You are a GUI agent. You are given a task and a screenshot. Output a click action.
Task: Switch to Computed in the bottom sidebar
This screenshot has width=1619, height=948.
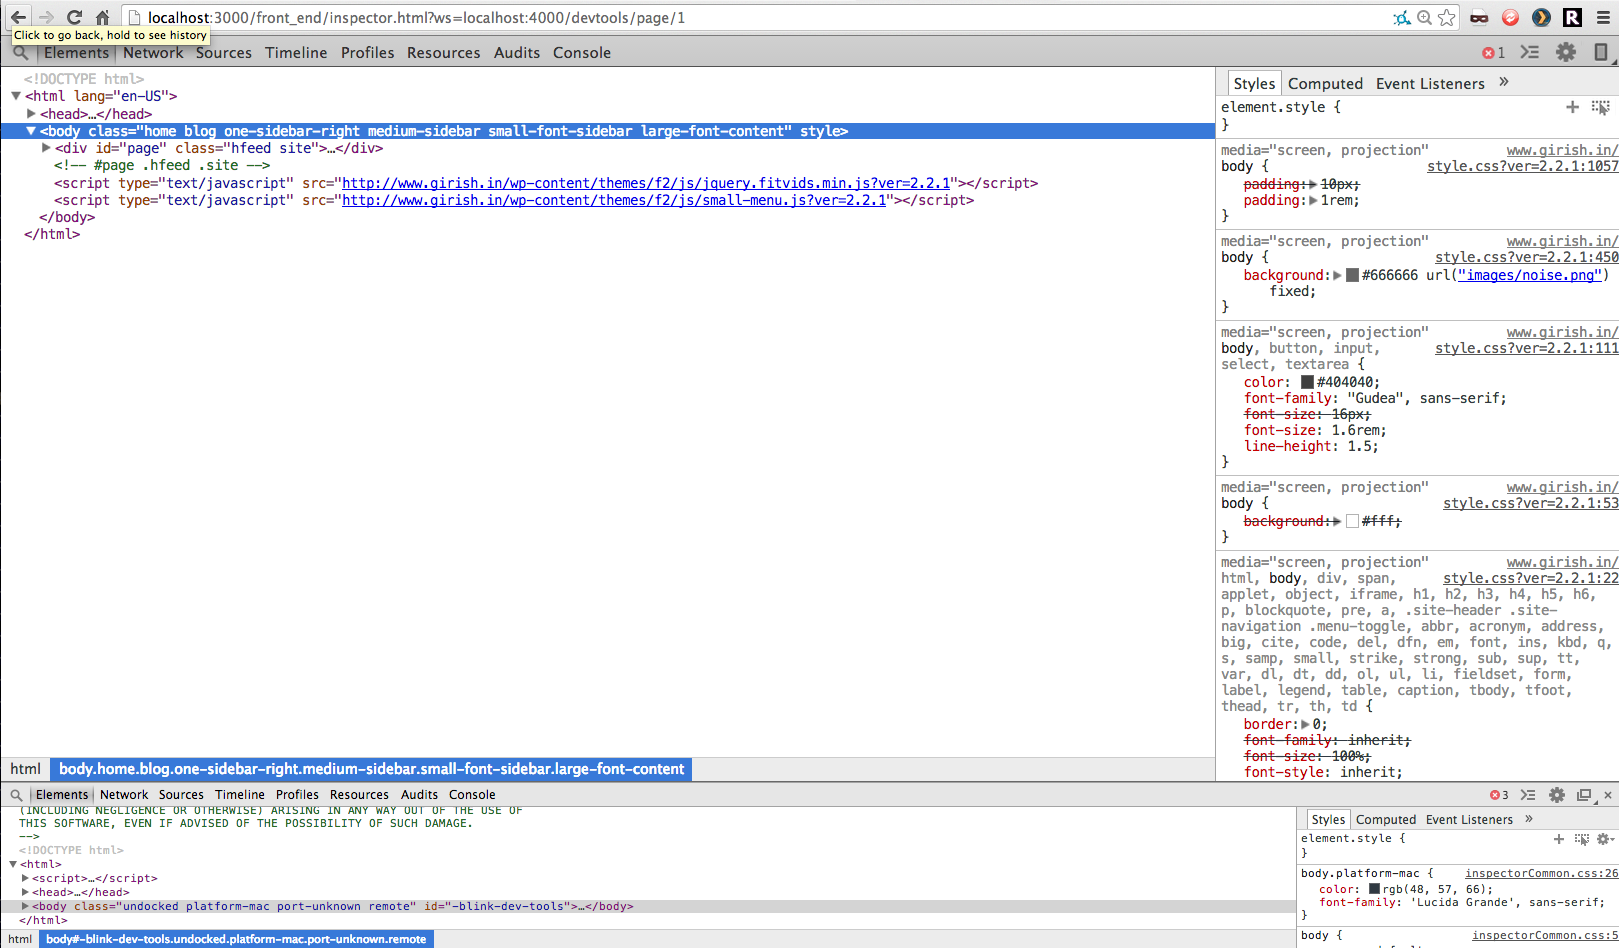[1386, 820]
